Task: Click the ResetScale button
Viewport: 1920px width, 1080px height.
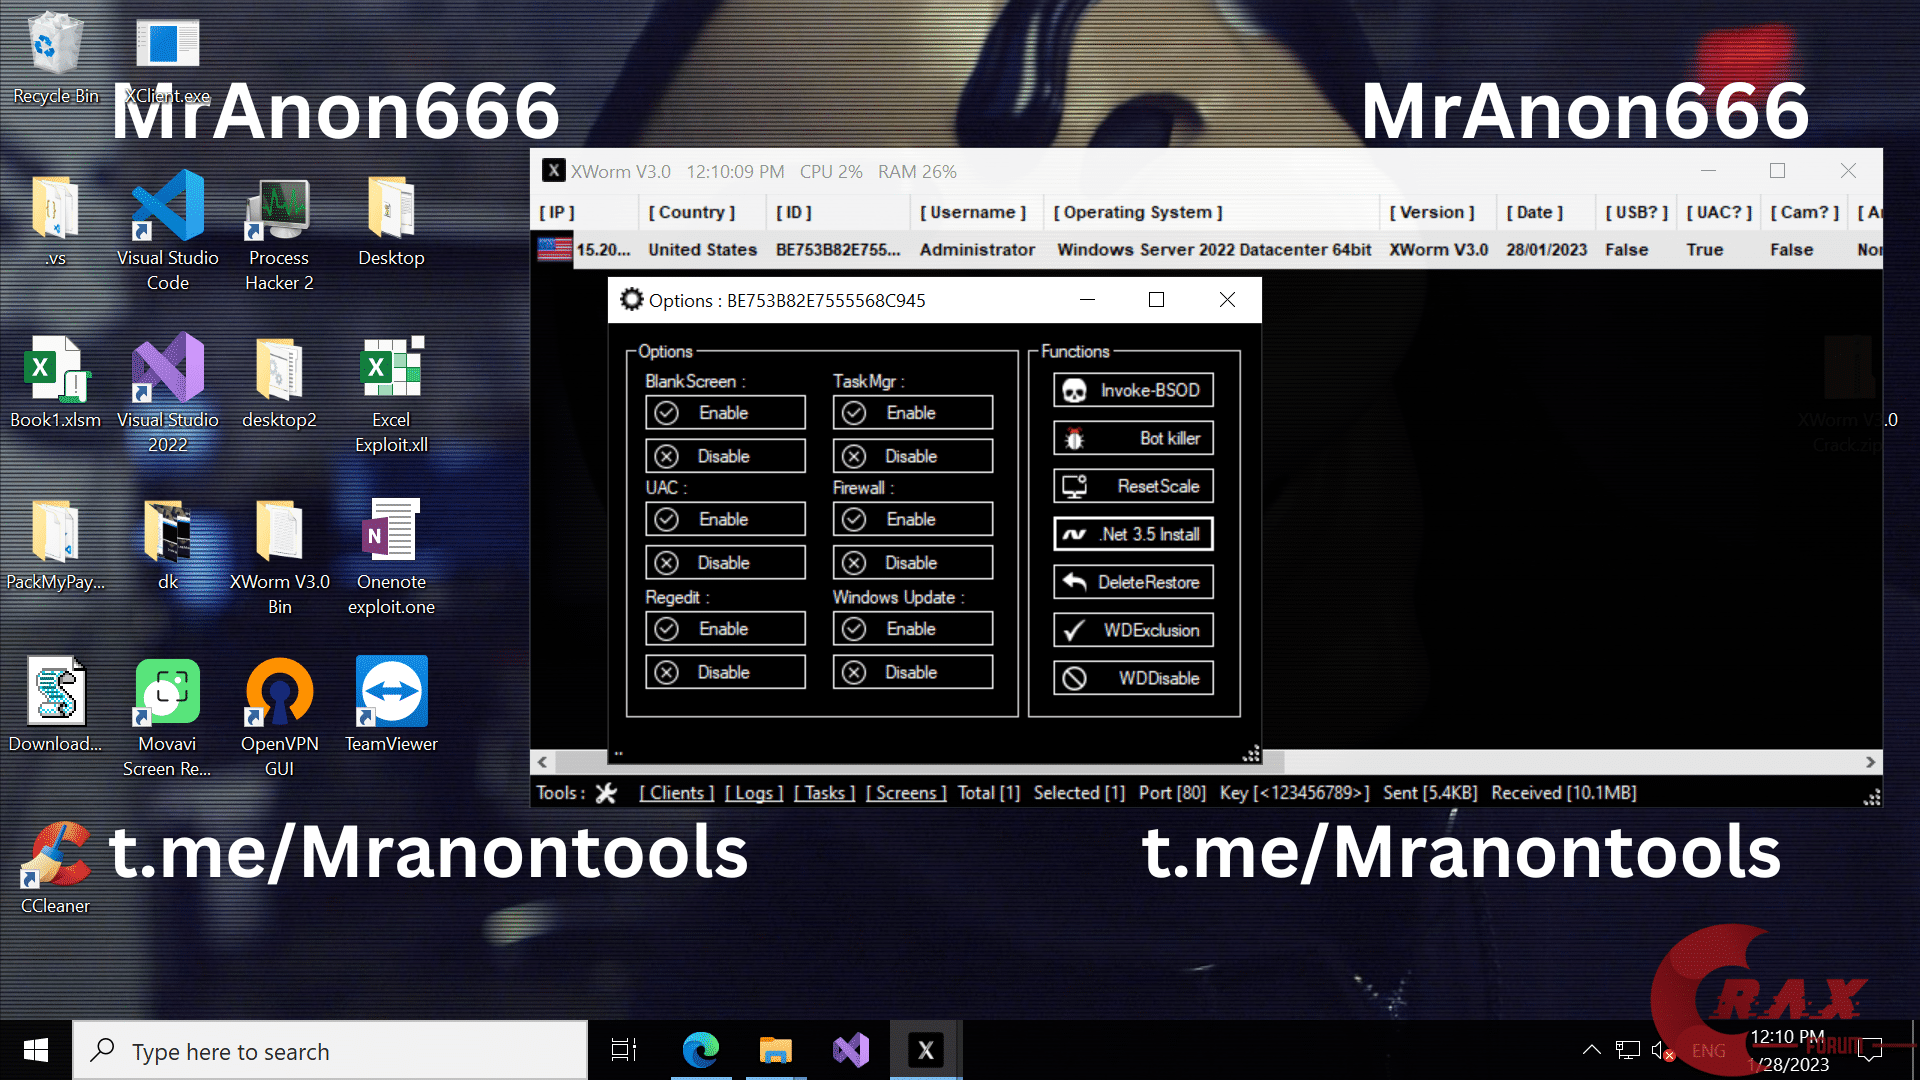Action: click(x=1133, y=486)
